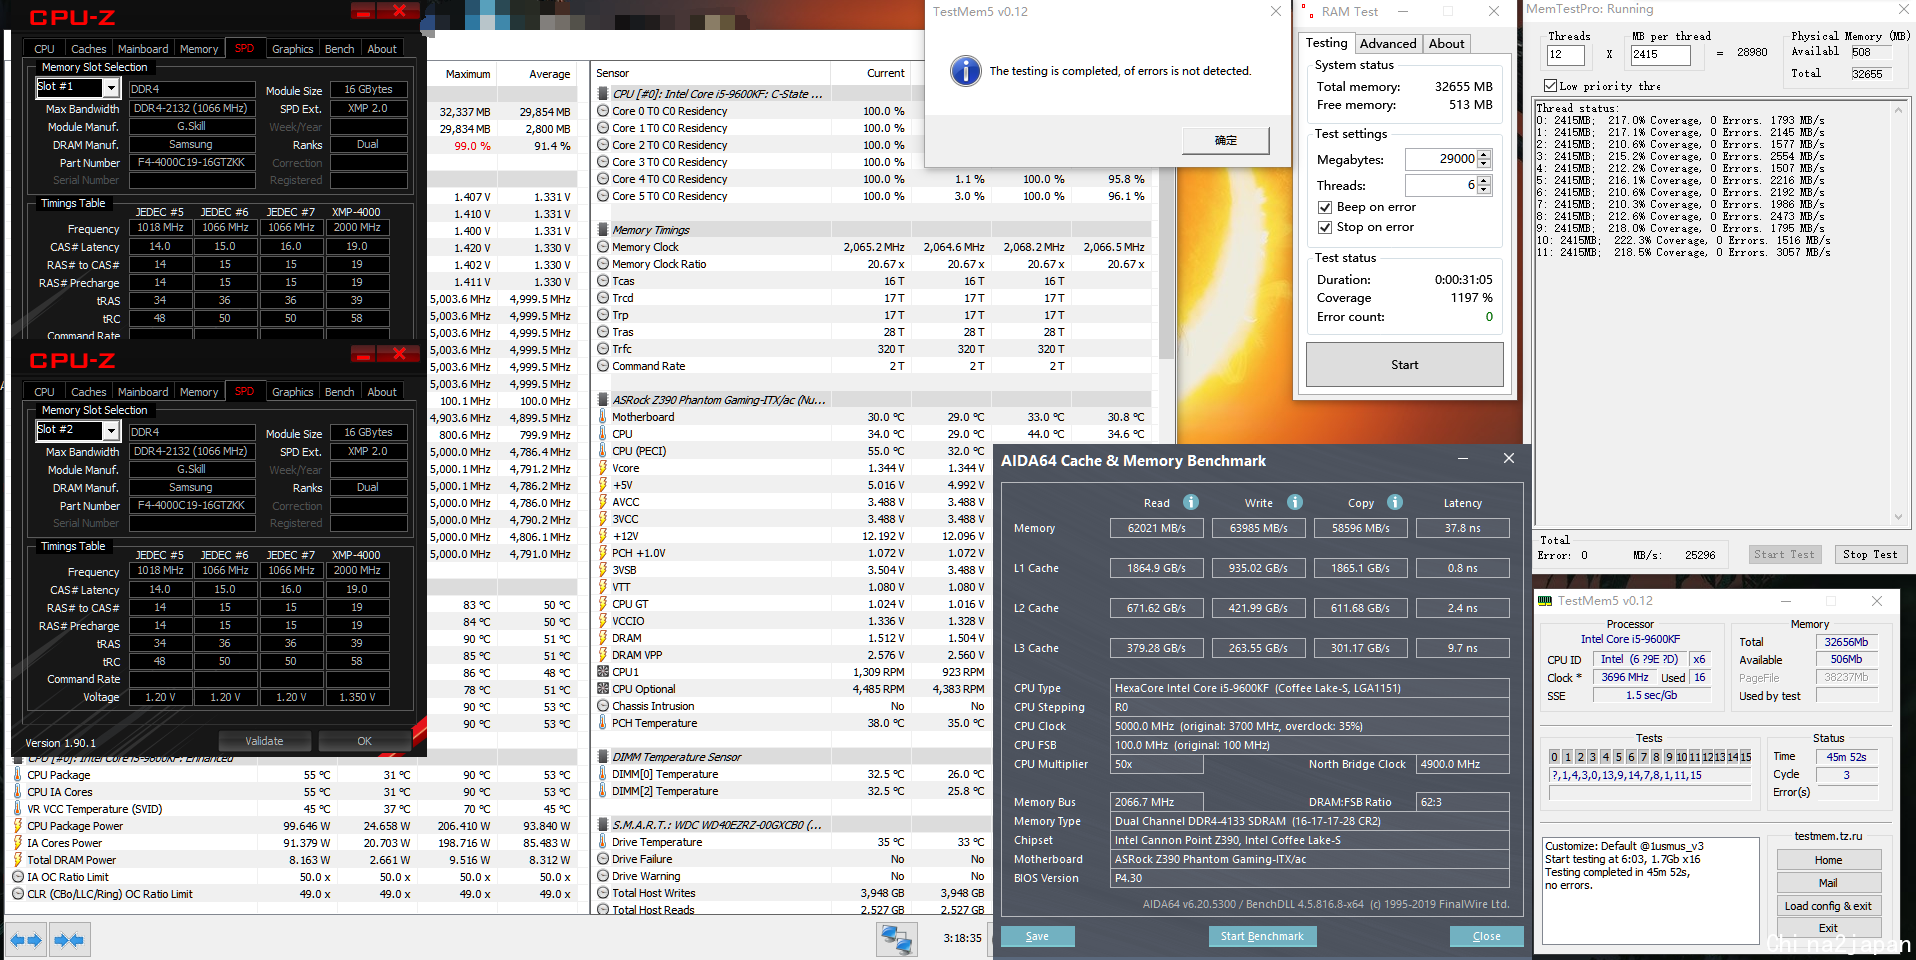Click the Megabytes input field showing 29000
The width and height of the screenshot is (1916, 960).
(1441, 159)
